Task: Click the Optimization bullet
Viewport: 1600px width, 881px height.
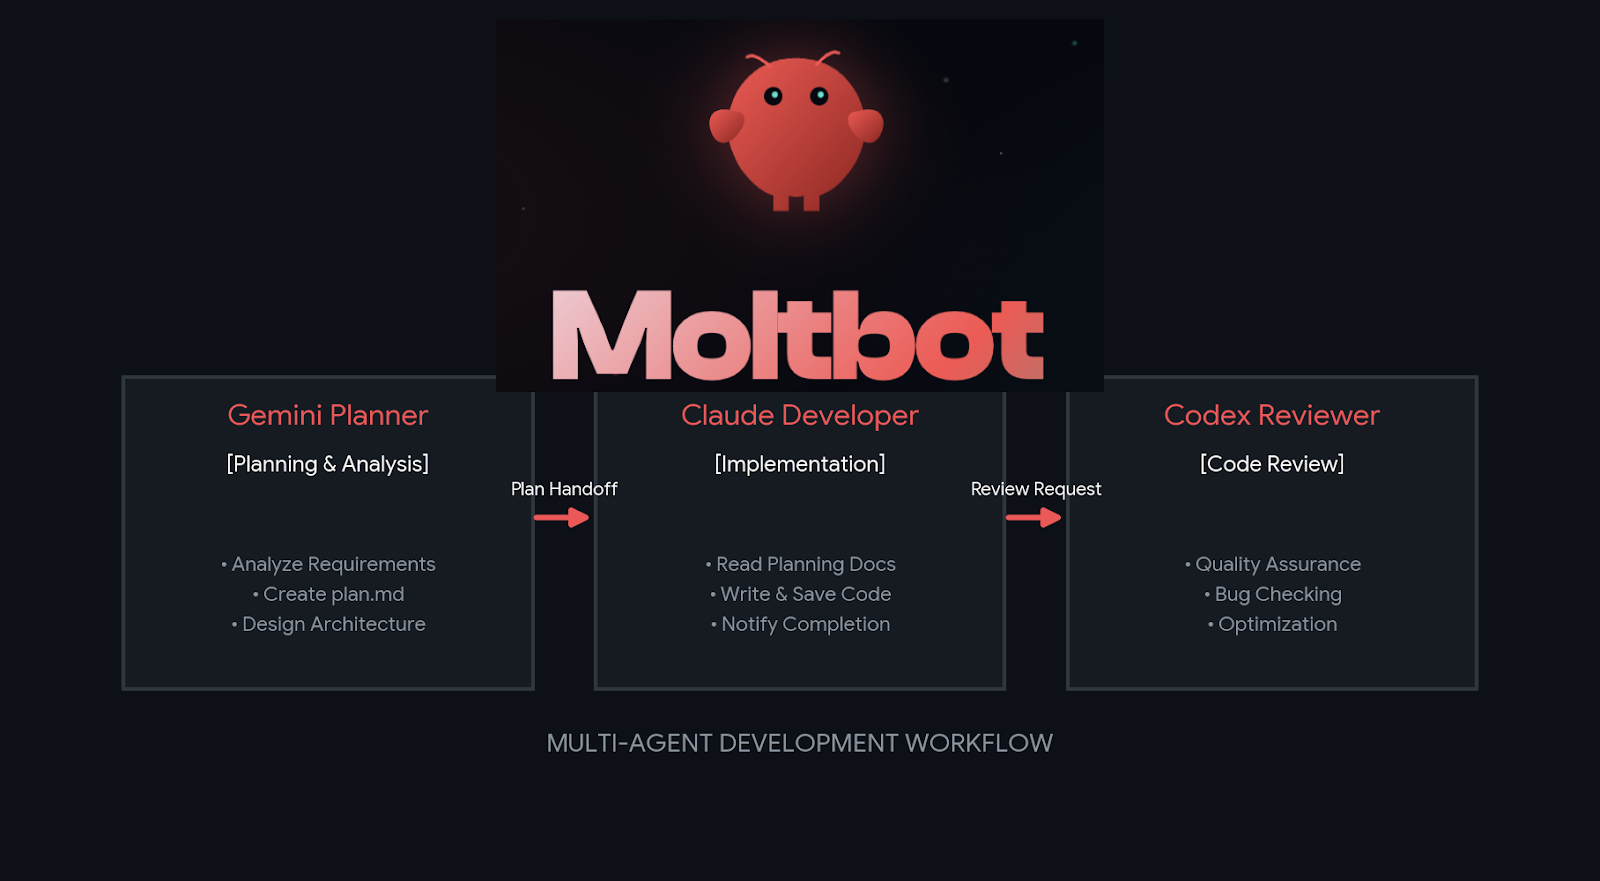Action: tap(1272, 624)
